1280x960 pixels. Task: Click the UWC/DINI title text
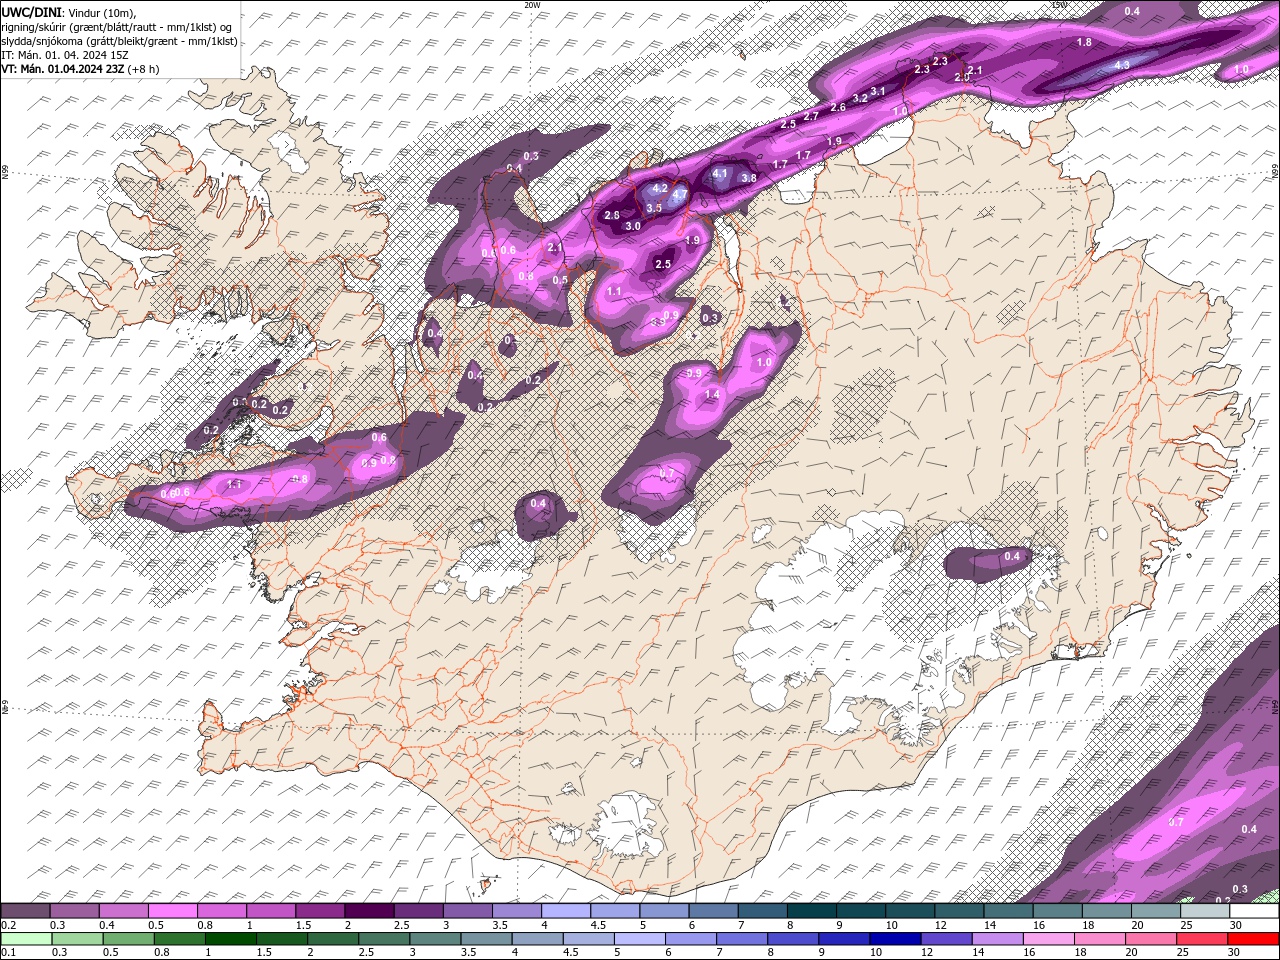[x=29, y=12]
